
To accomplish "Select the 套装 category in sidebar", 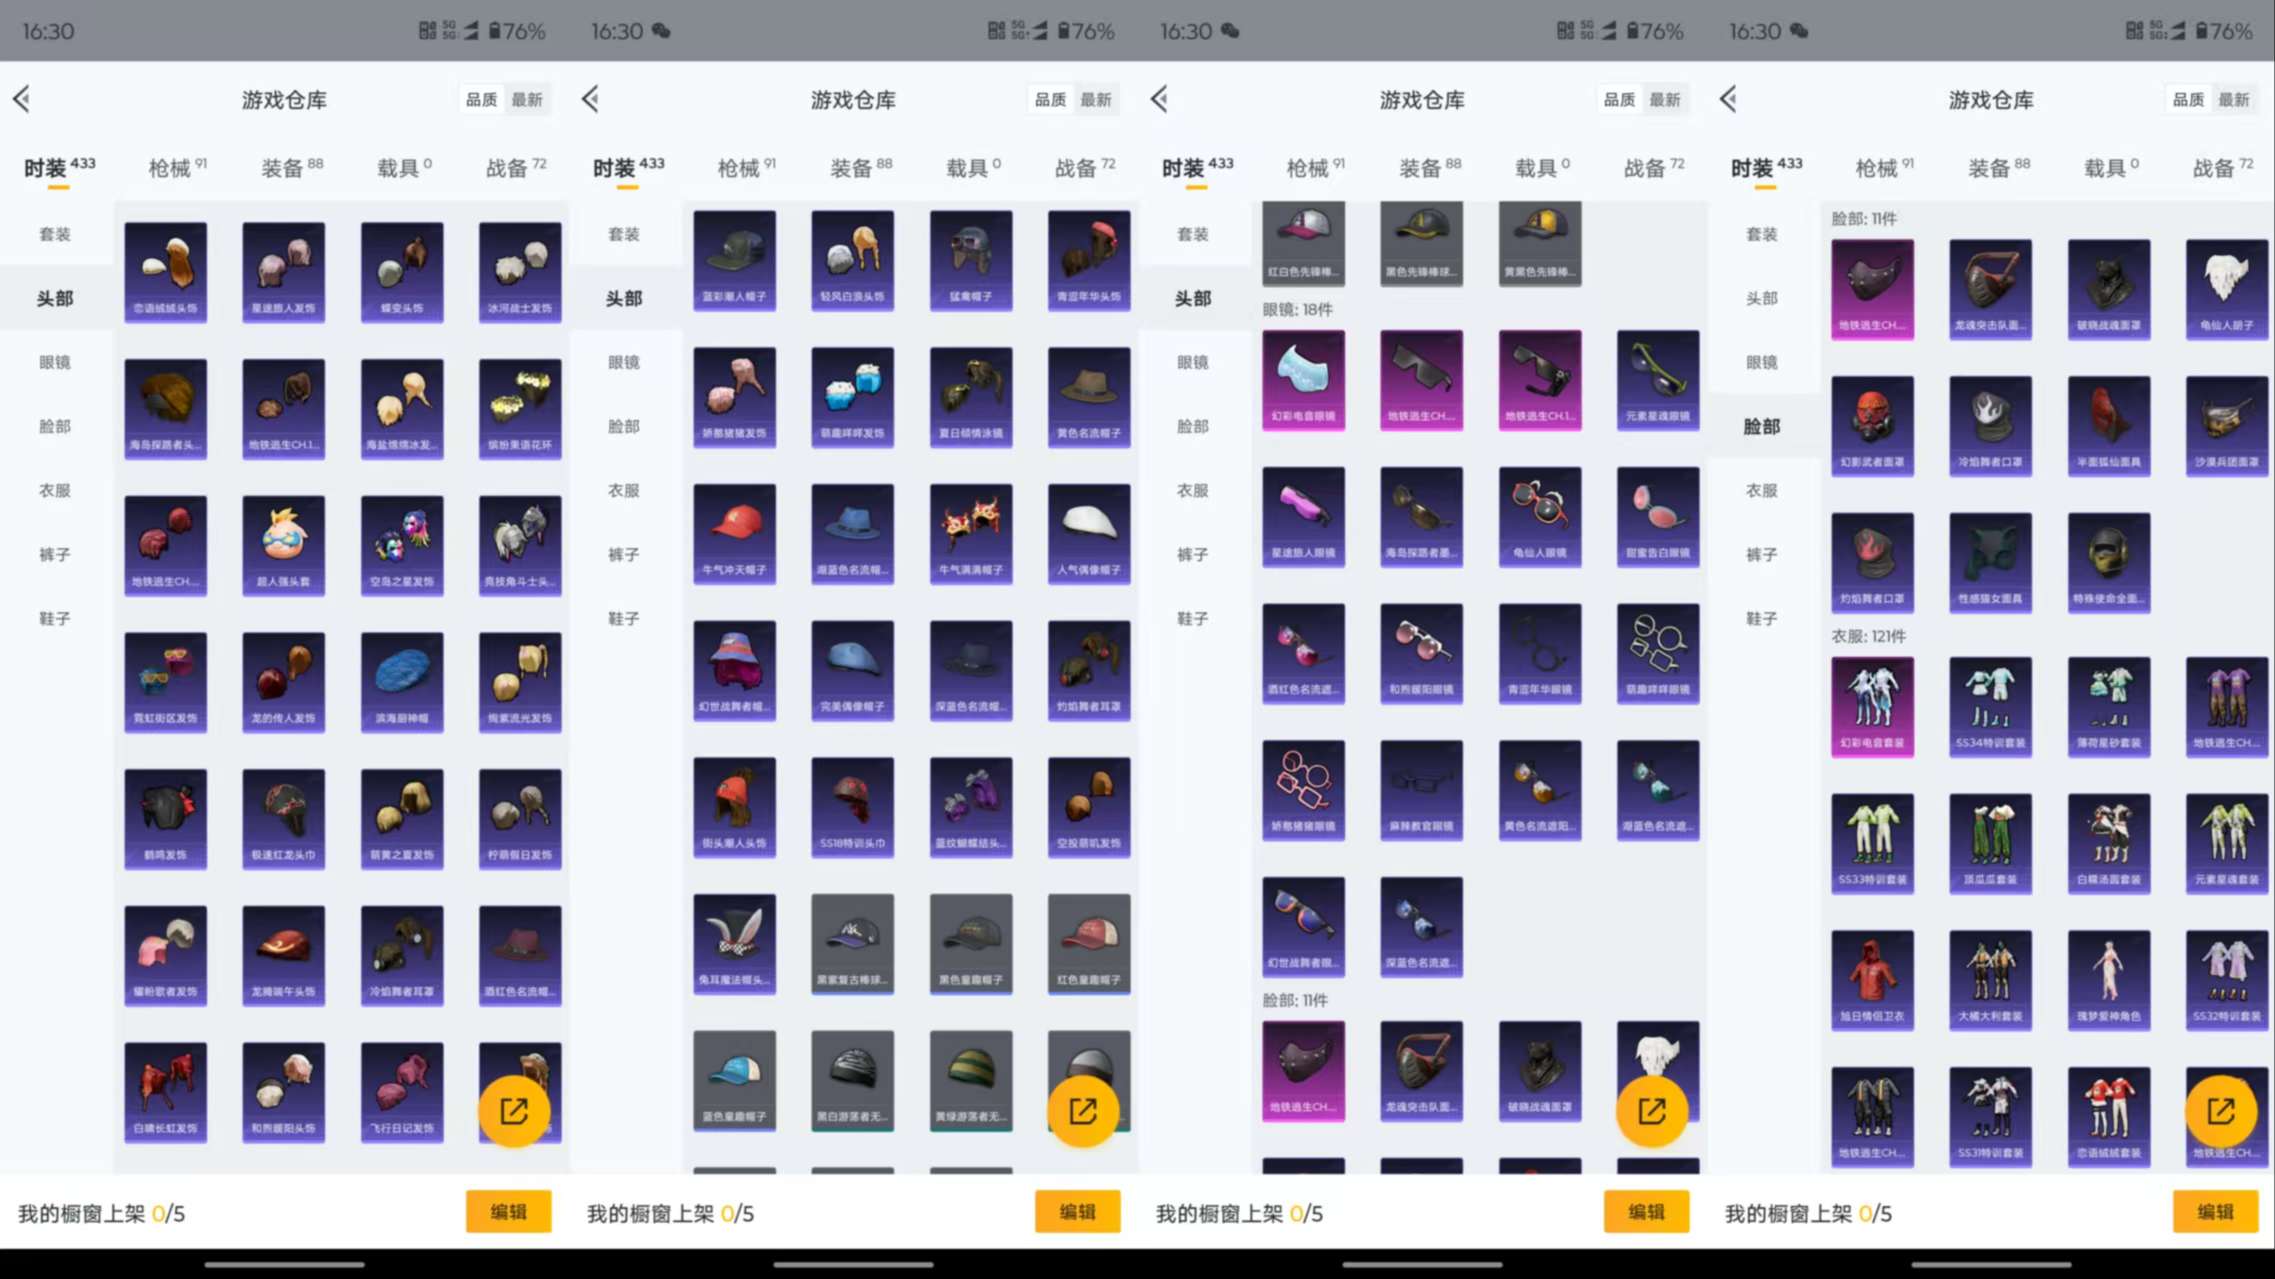I will 55,233.
